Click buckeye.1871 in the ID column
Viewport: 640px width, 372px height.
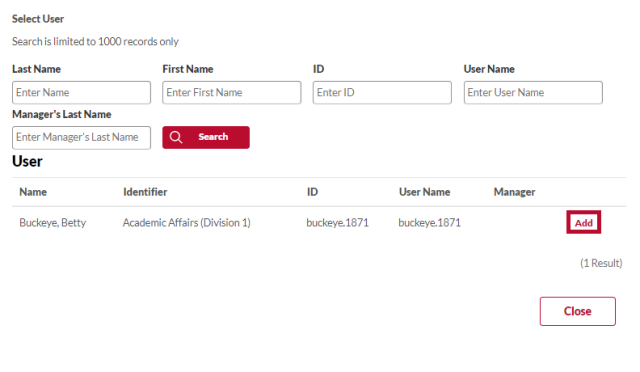pyautogui.click(x=337, y=223)
